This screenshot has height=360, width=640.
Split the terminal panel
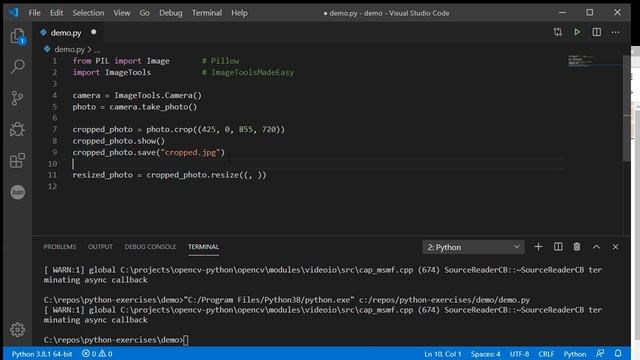point(558,247)
